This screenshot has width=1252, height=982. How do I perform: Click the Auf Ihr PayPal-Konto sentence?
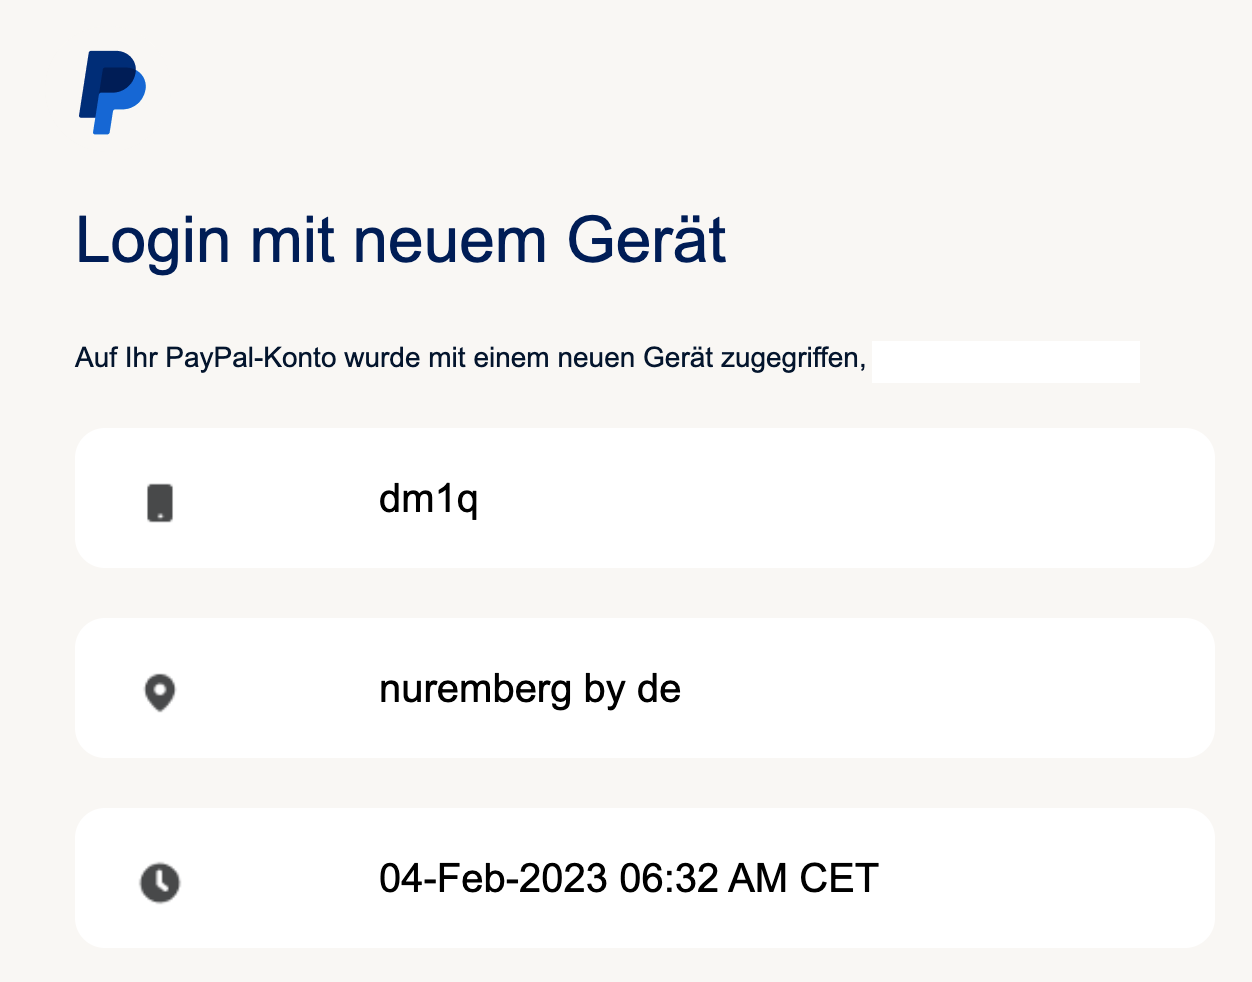(x=471, y=358)
